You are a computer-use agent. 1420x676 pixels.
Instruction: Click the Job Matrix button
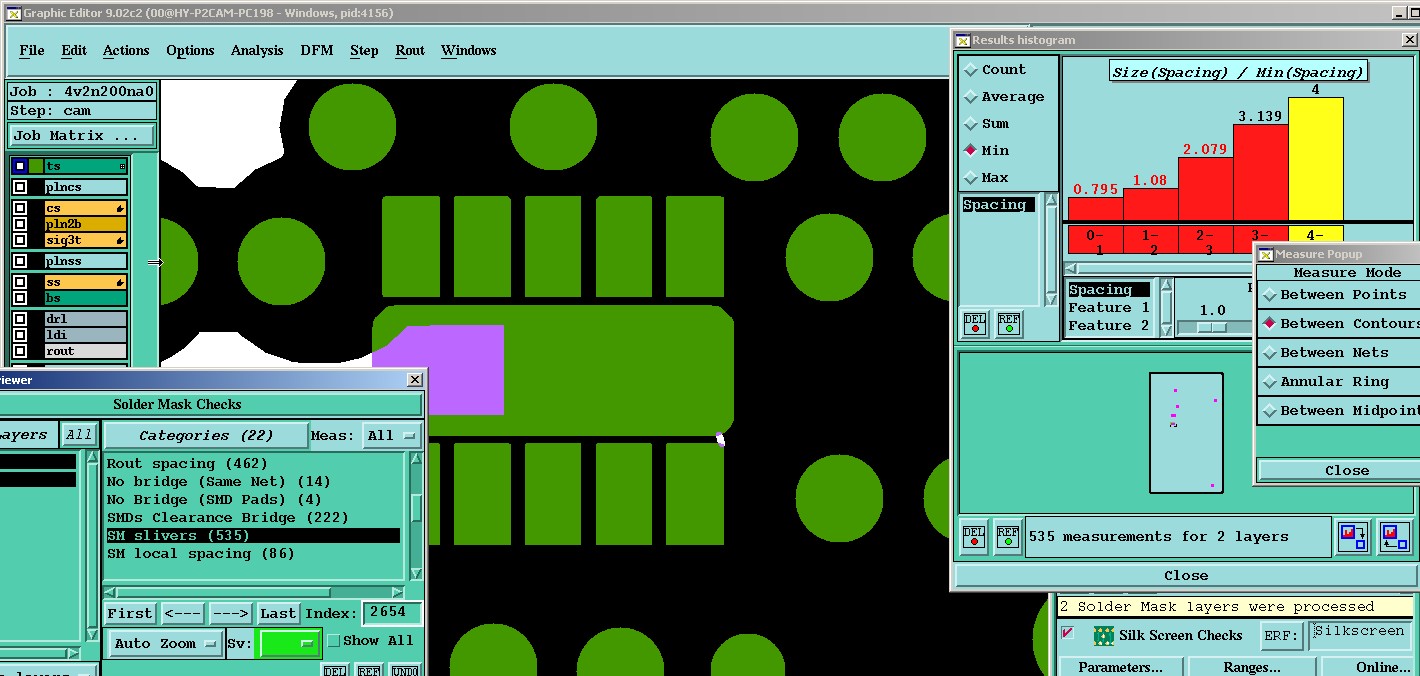[x=82, y=136]
